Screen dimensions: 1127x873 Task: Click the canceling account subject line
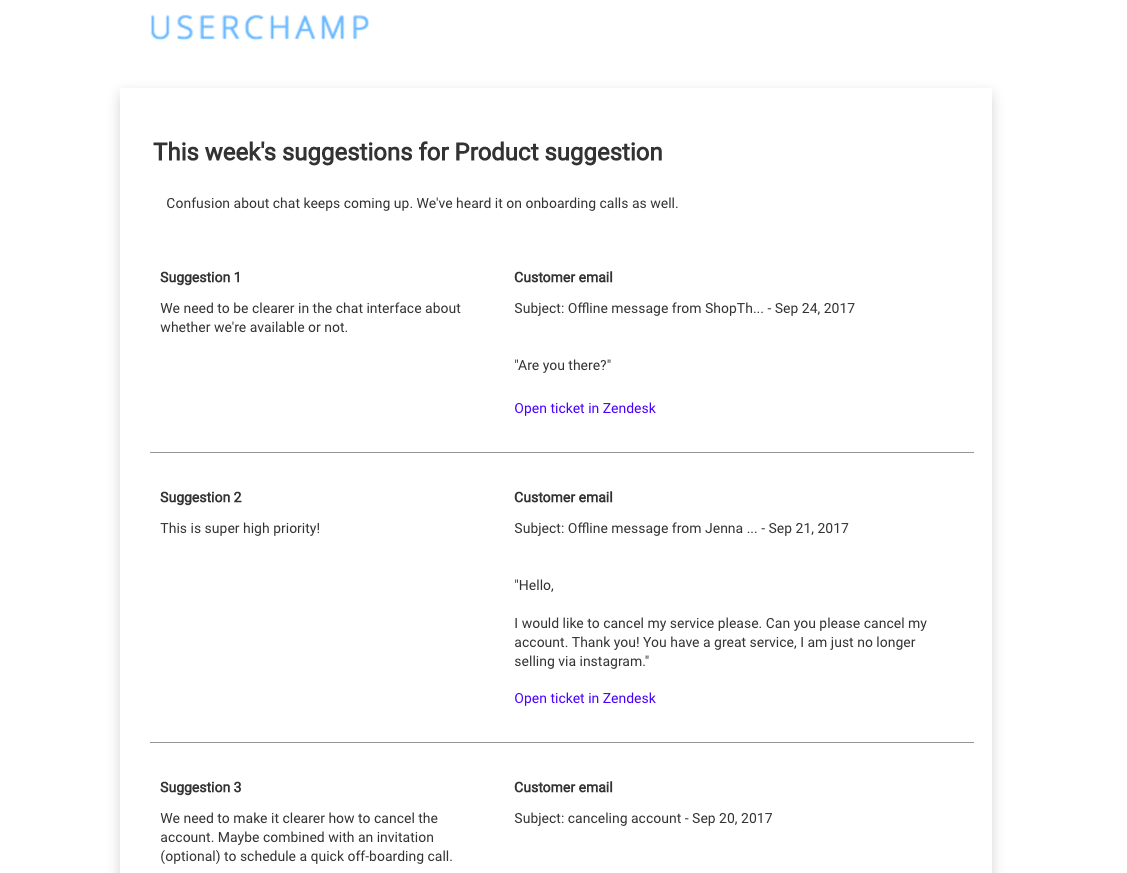tap(643, 818)
